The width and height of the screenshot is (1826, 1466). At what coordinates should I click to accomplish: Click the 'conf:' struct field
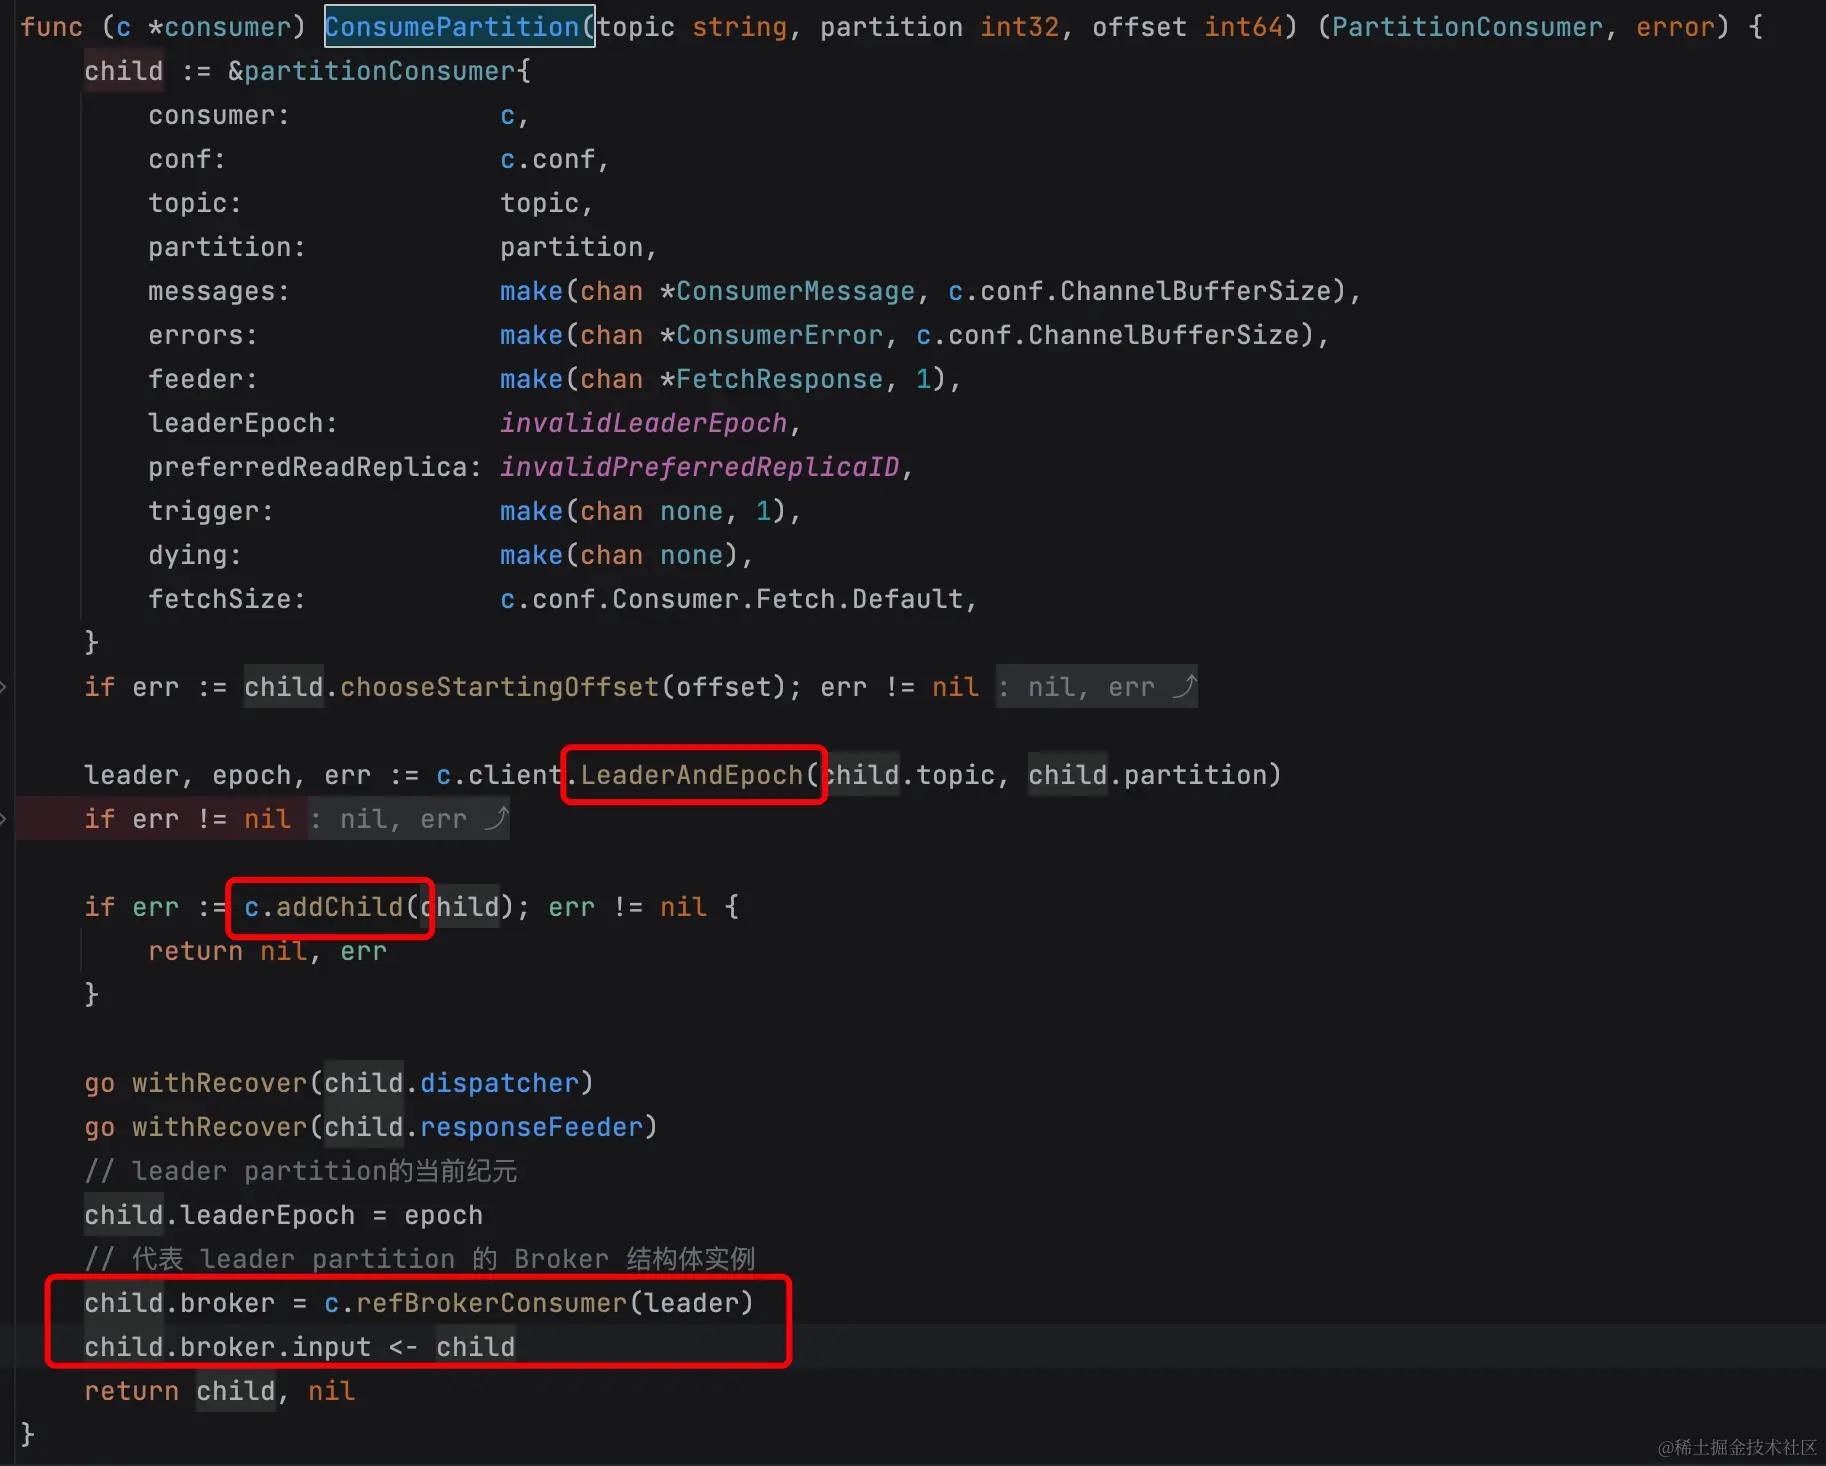[x=187, y=159]
